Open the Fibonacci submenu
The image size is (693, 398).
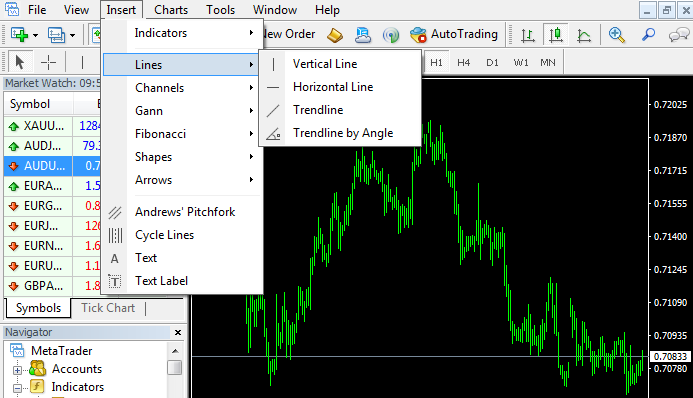click(x=183, y=134)
